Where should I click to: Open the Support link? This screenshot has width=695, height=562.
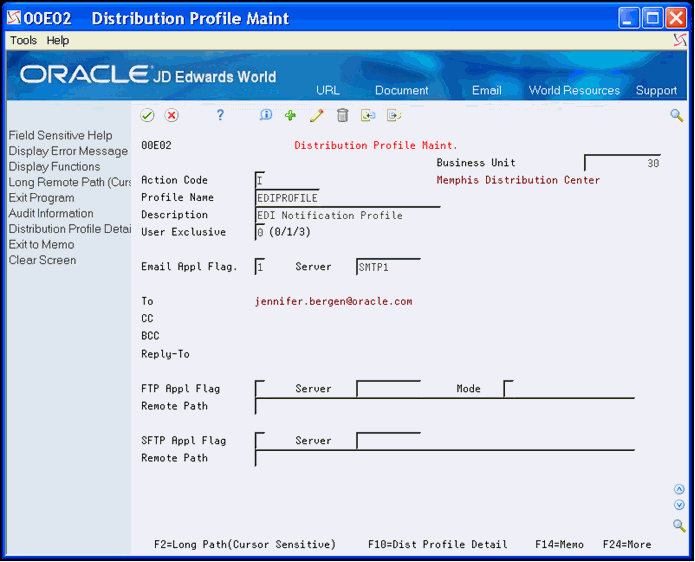[x=656, y=90]
